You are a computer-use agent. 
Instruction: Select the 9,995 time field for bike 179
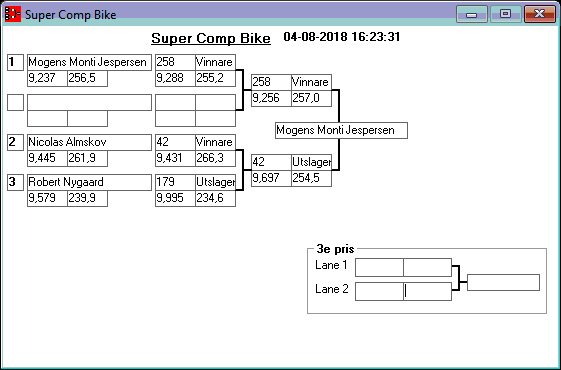tap(175, 198)
